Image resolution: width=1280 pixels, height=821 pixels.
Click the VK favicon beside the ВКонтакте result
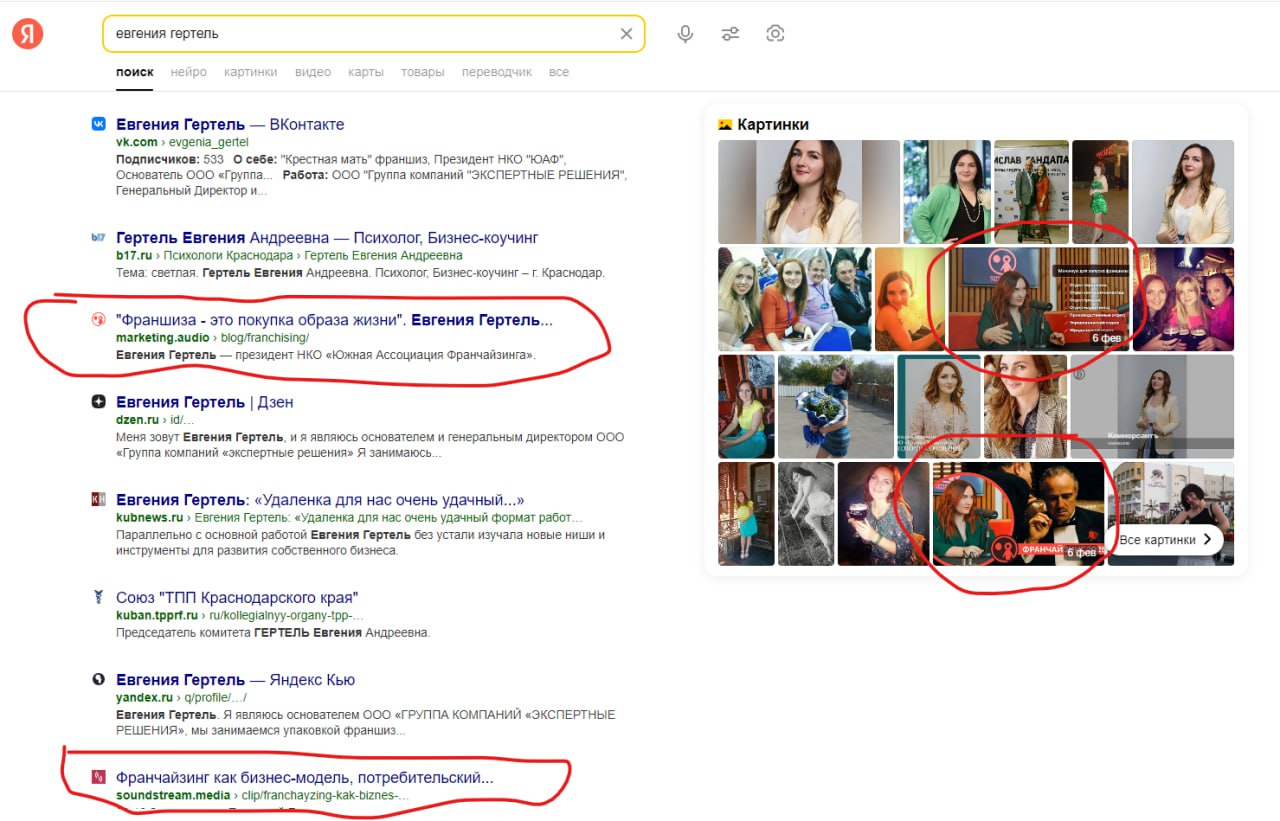tap(98, 124)
